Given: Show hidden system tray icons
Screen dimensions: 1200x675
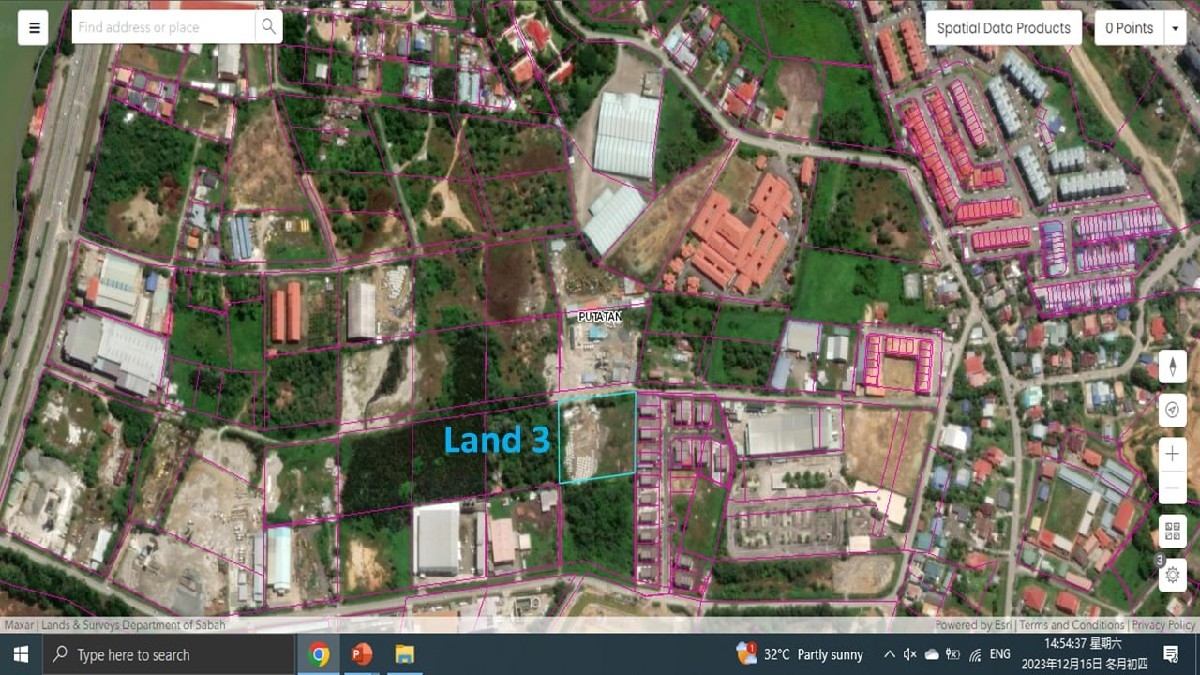Looking at the screenshot, I should coord(889,655).
